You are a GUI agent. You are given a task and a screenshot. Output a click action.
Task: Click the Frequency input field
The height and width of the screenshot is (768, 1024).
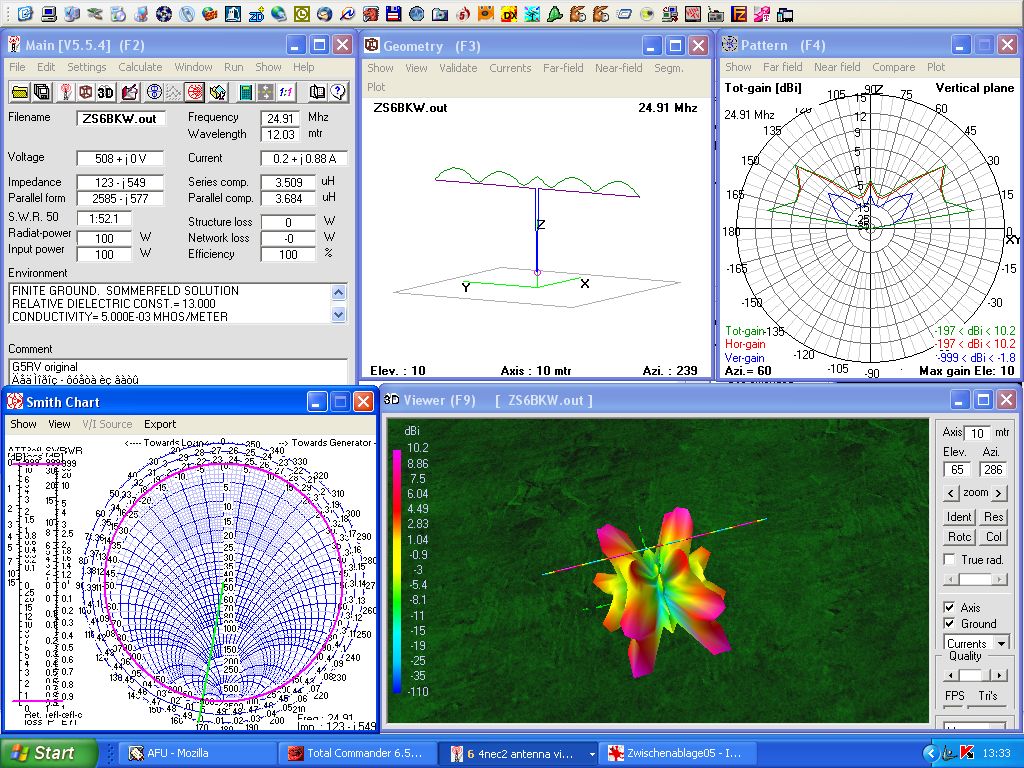(280, 118)
